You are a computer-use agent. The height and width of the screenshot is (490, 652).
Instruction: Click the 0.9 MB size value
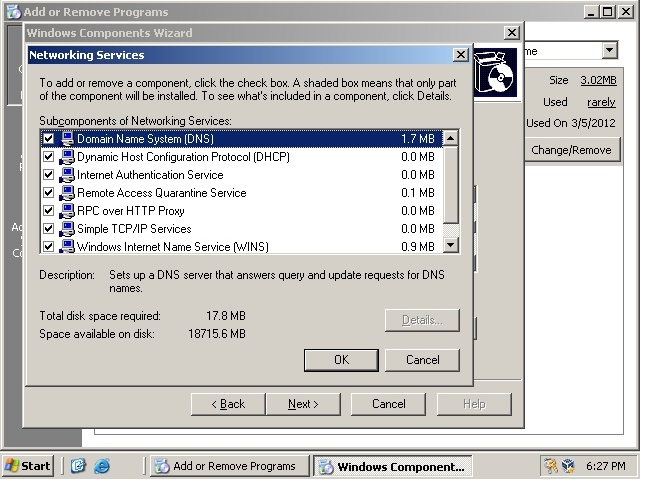coord(418,247)
